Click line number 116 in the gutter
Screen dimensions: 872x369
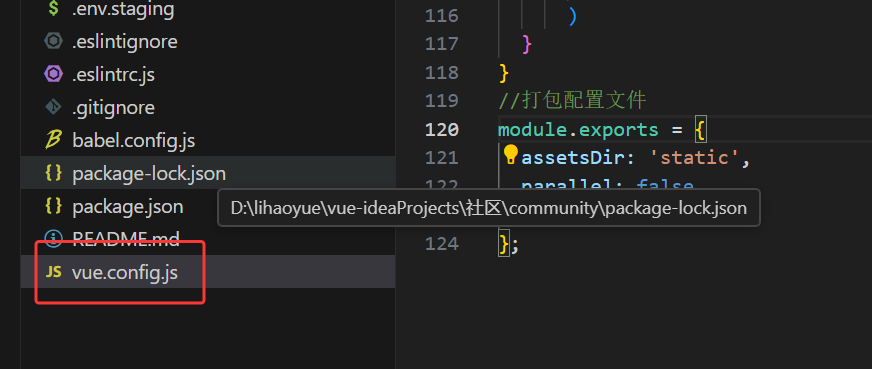click(442, 16)
